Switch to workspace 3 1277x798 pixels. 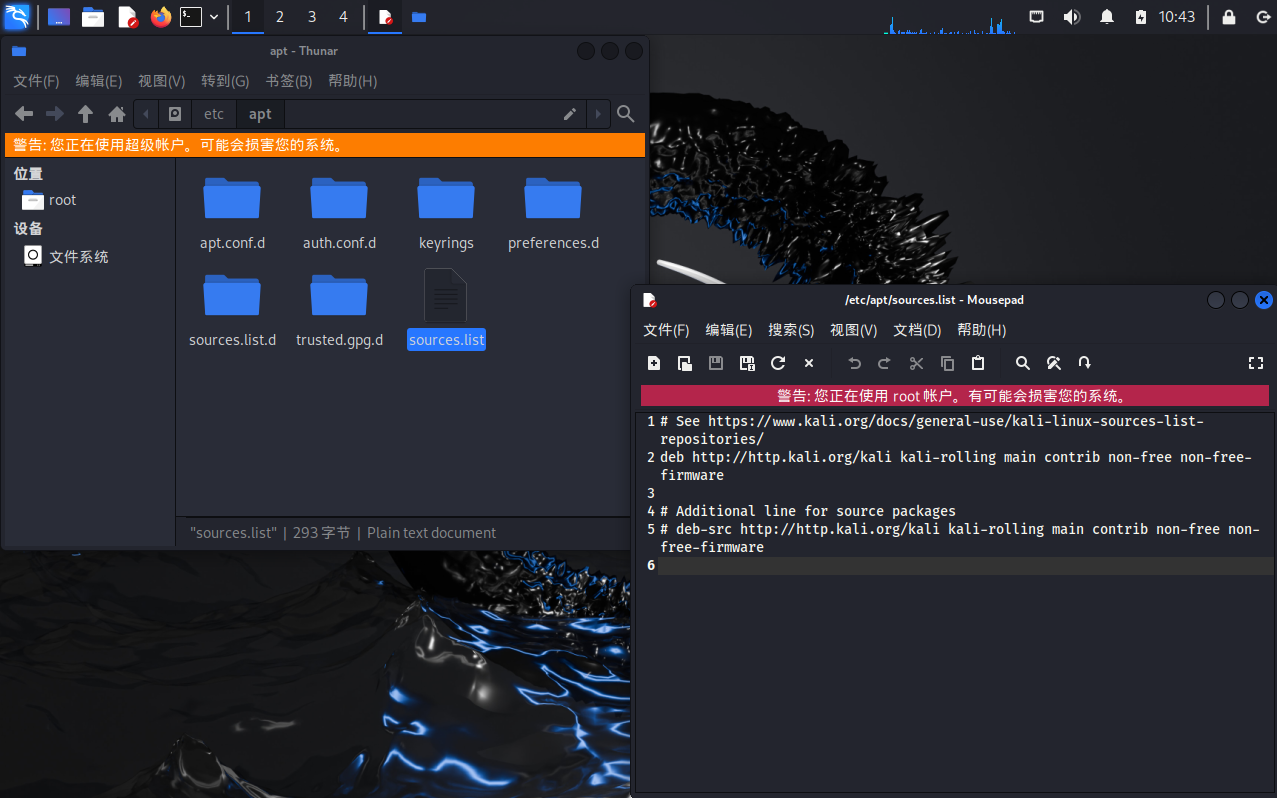click(x=312, y=17)
